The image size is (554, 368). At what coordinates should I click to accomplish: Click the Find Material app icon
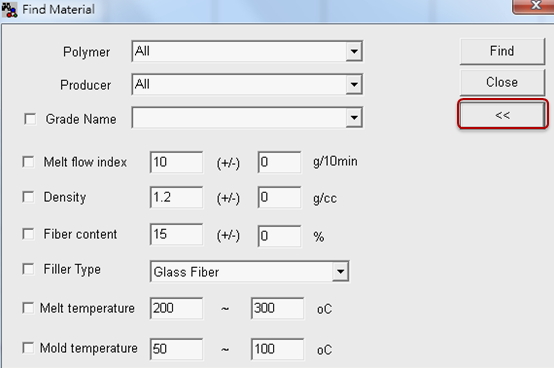tap(9, 10)
